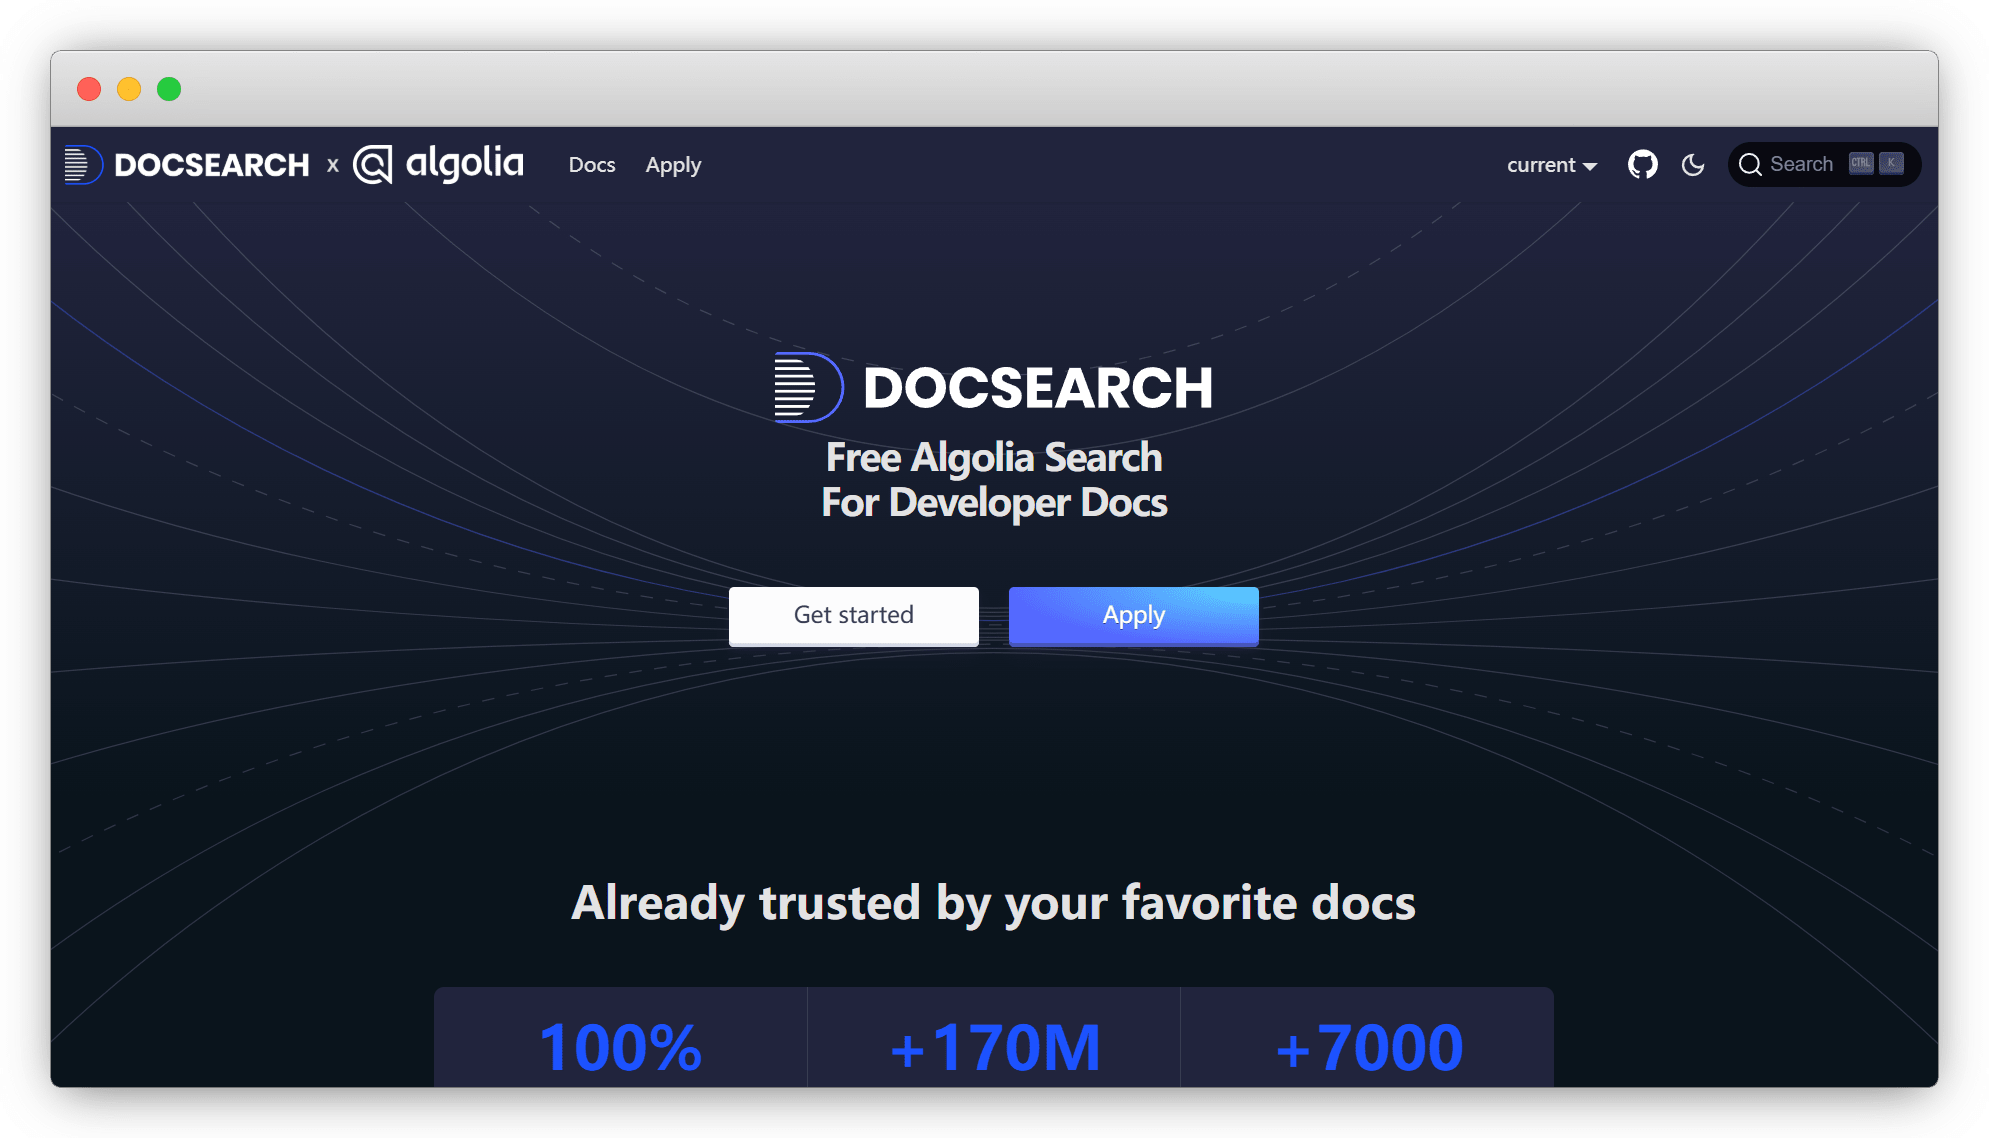Toggle dark mode with moon icon

pyautogui.click(x=1693, y=165)
